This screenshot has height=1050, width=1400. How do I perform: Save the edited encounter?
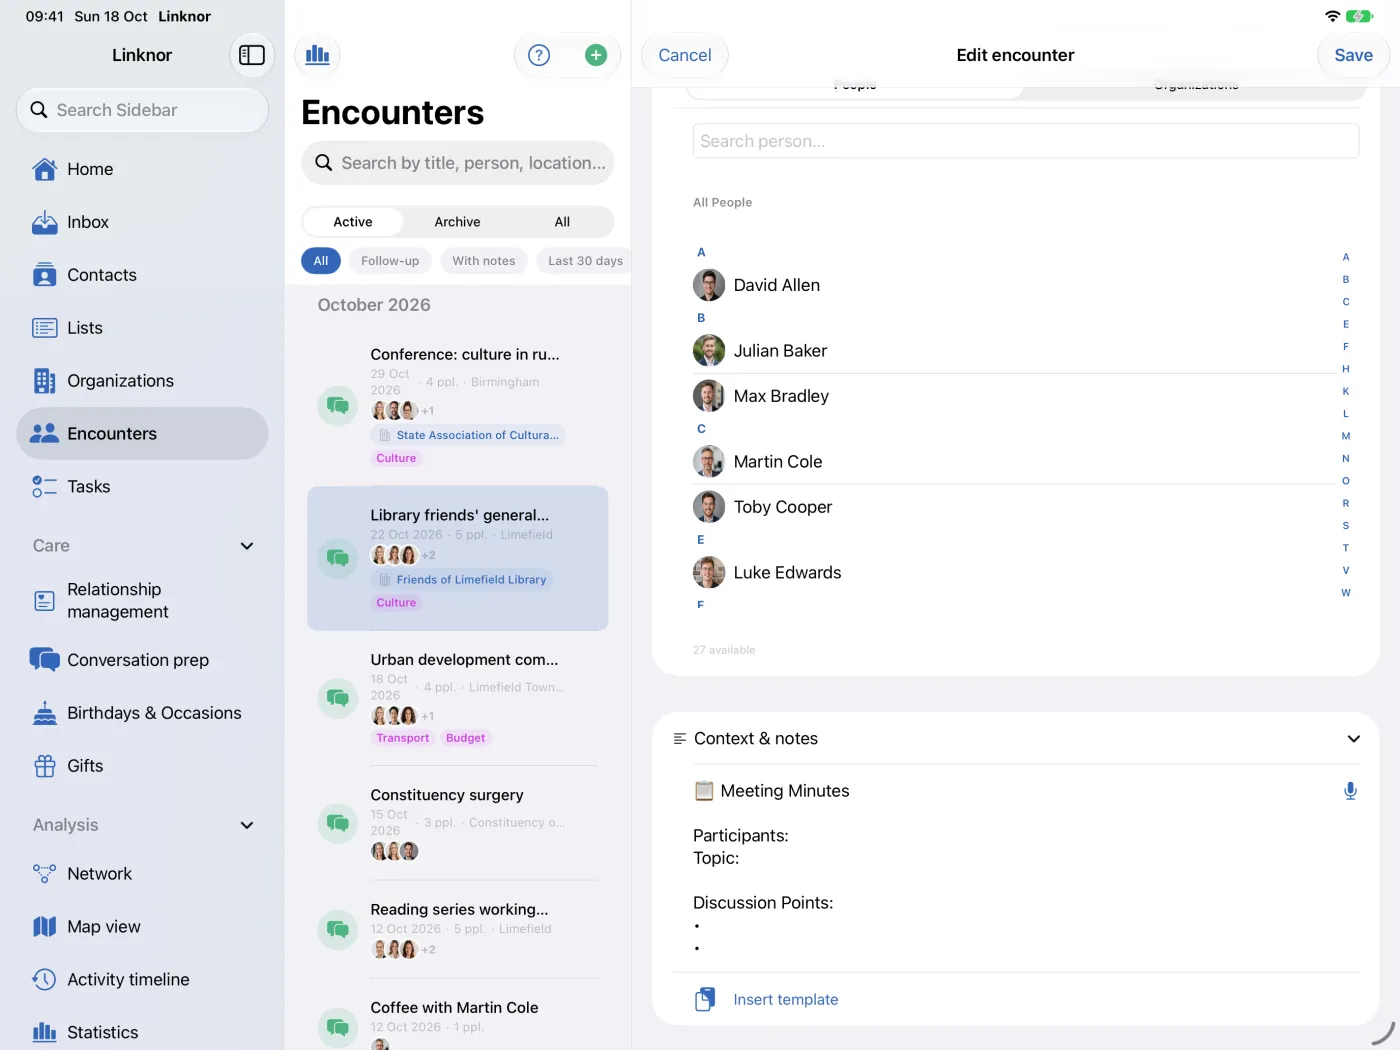click(x=1353, y=55)
